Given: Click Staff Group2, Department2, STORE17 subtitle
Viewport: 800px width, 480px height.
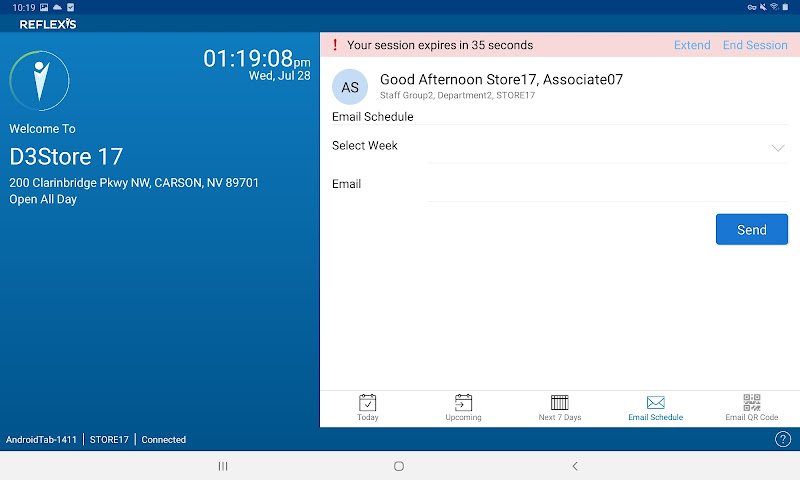Looking at the screenshot, I should (457, 95).
